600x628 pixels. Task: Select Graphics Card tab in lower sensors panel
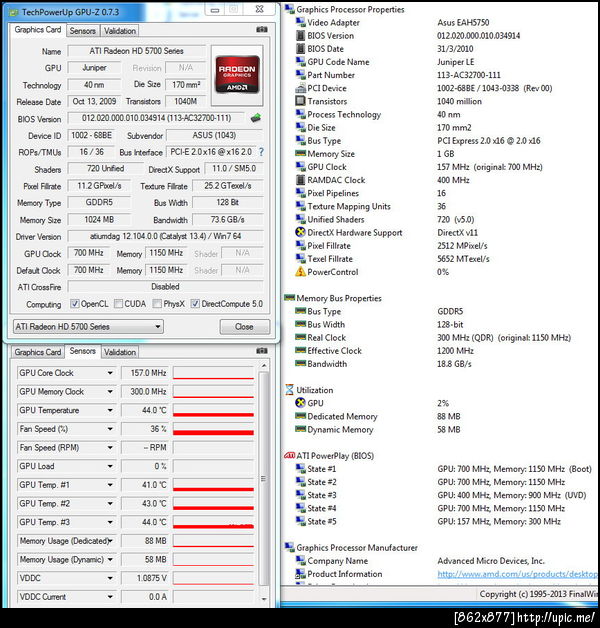point(38,352)
